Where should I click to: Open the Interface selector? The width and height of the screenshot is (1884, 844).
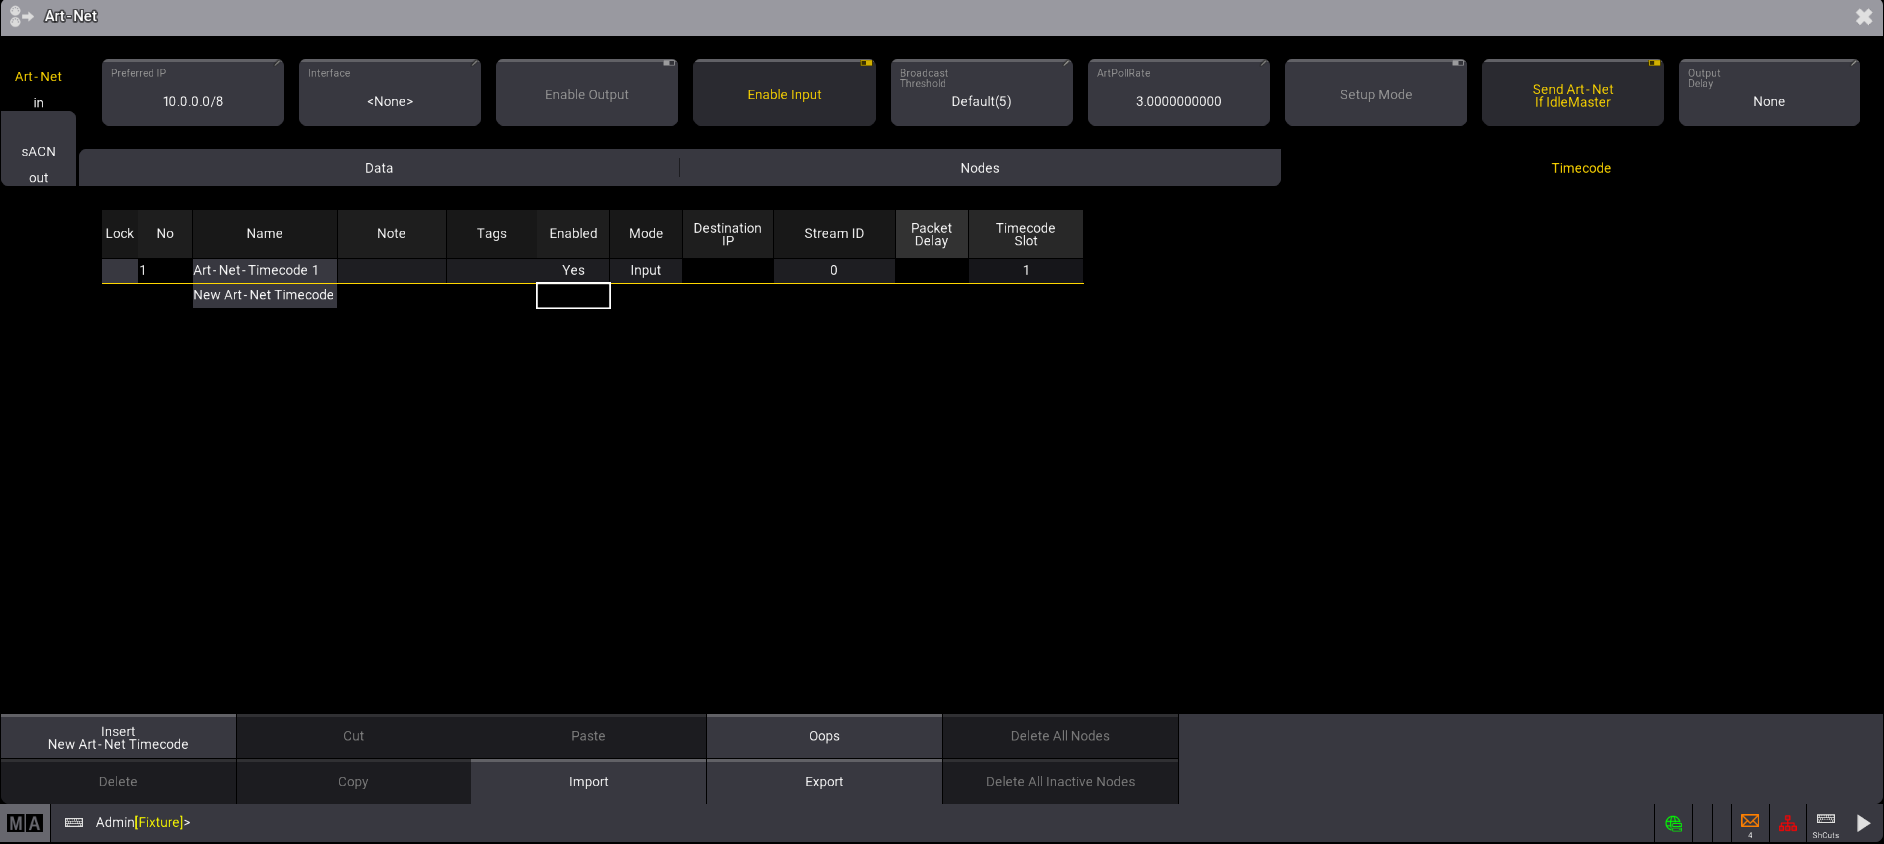tap(390, 93)
